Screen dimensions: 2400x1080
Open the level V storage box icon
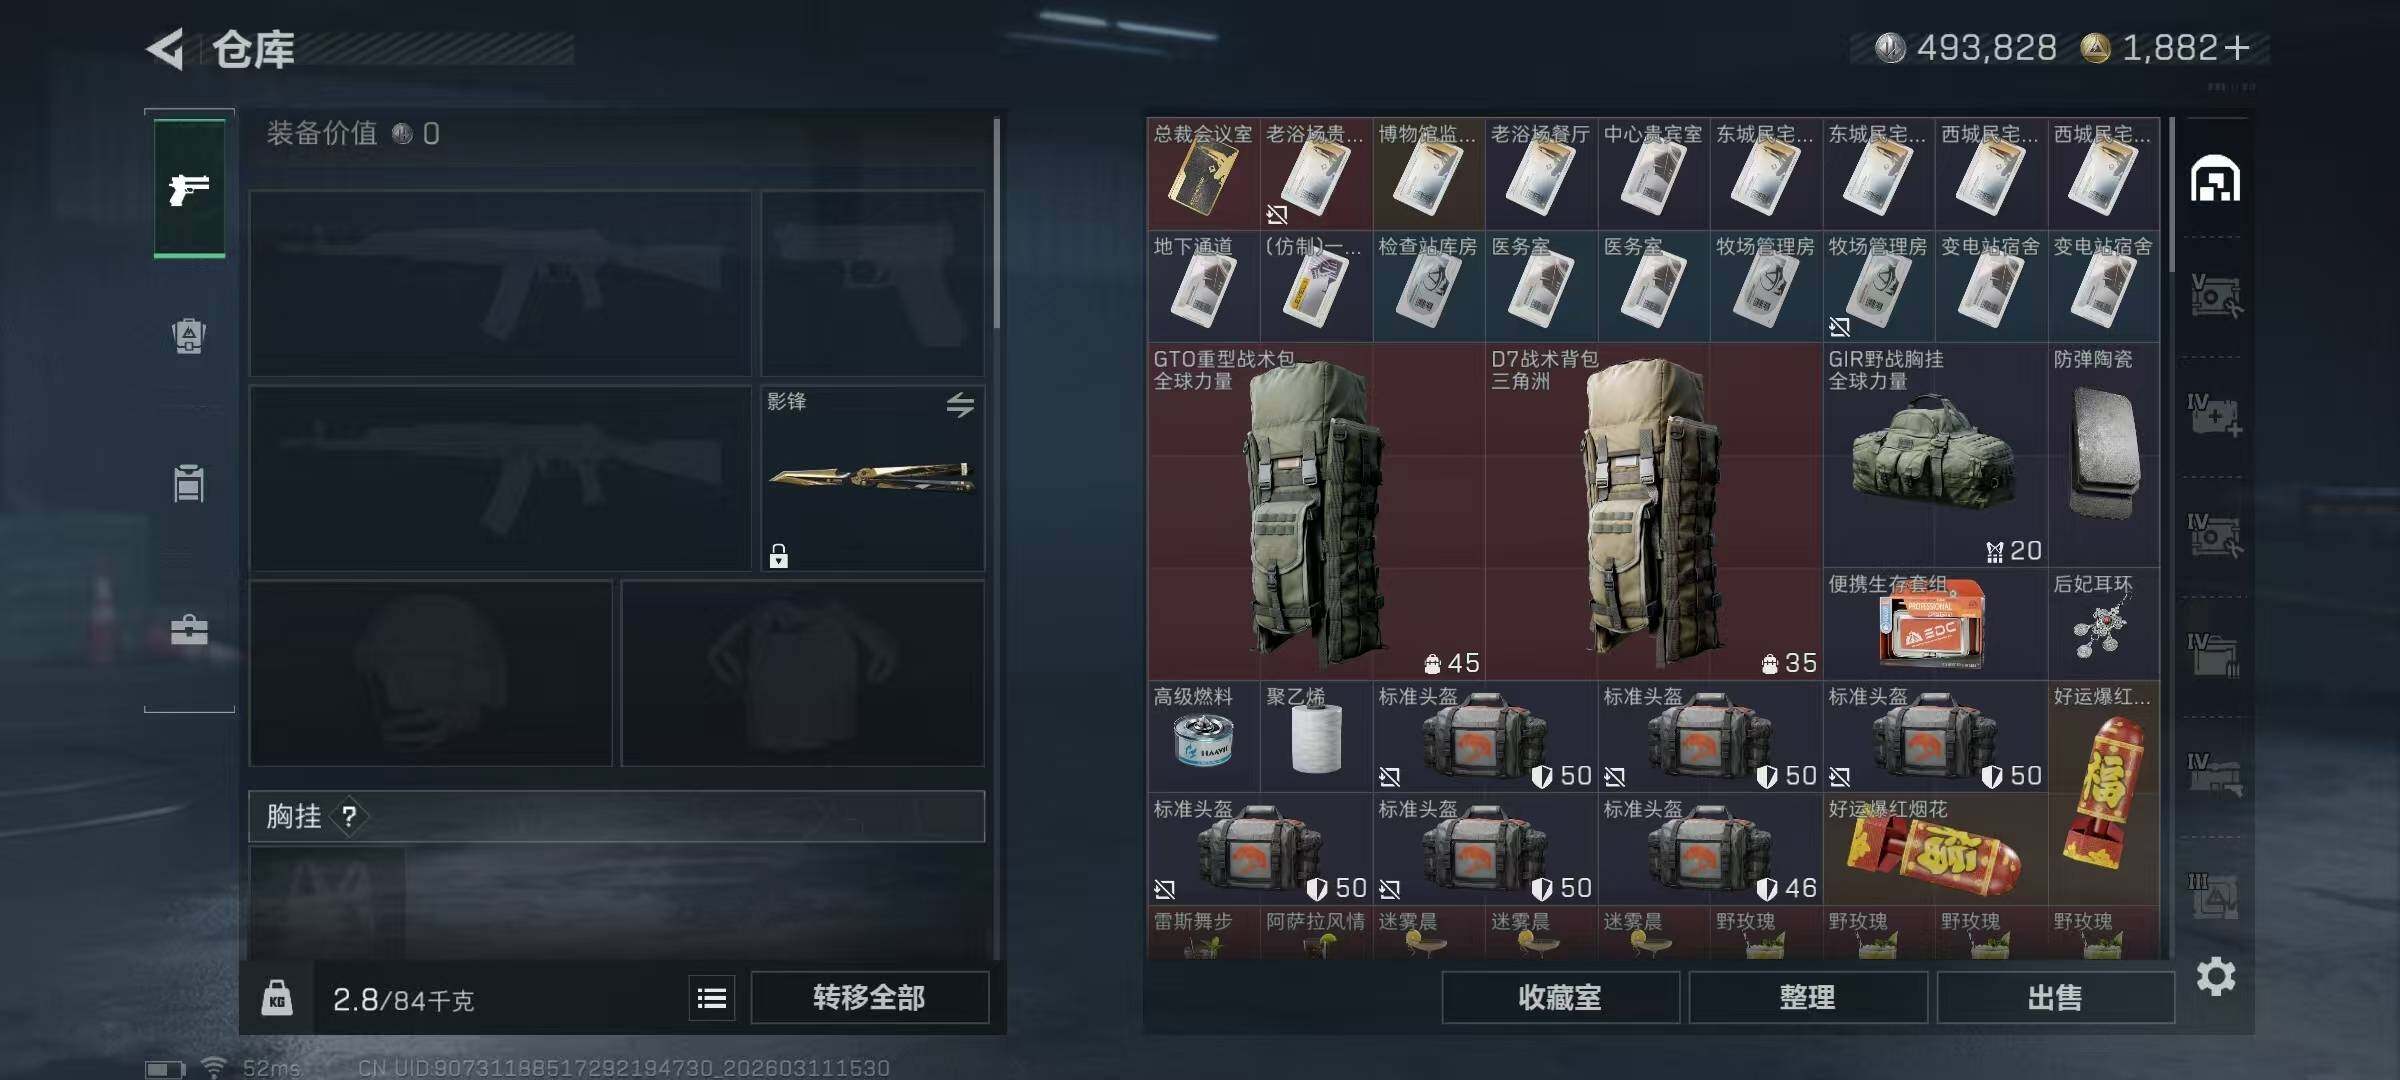(x=2215, y=296)
